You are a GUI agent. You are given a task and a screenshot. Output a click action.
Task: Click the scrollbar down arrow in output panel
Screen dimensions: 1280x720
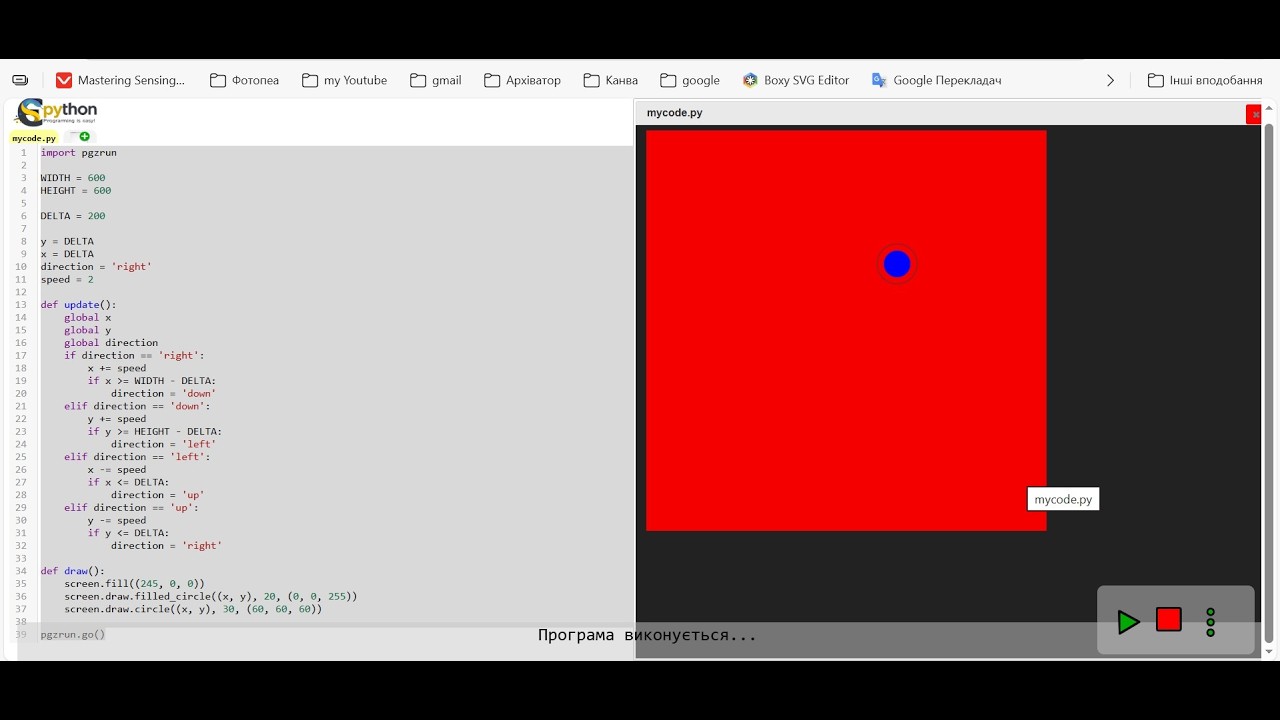pyautogui.click(x=1269, y=651)
